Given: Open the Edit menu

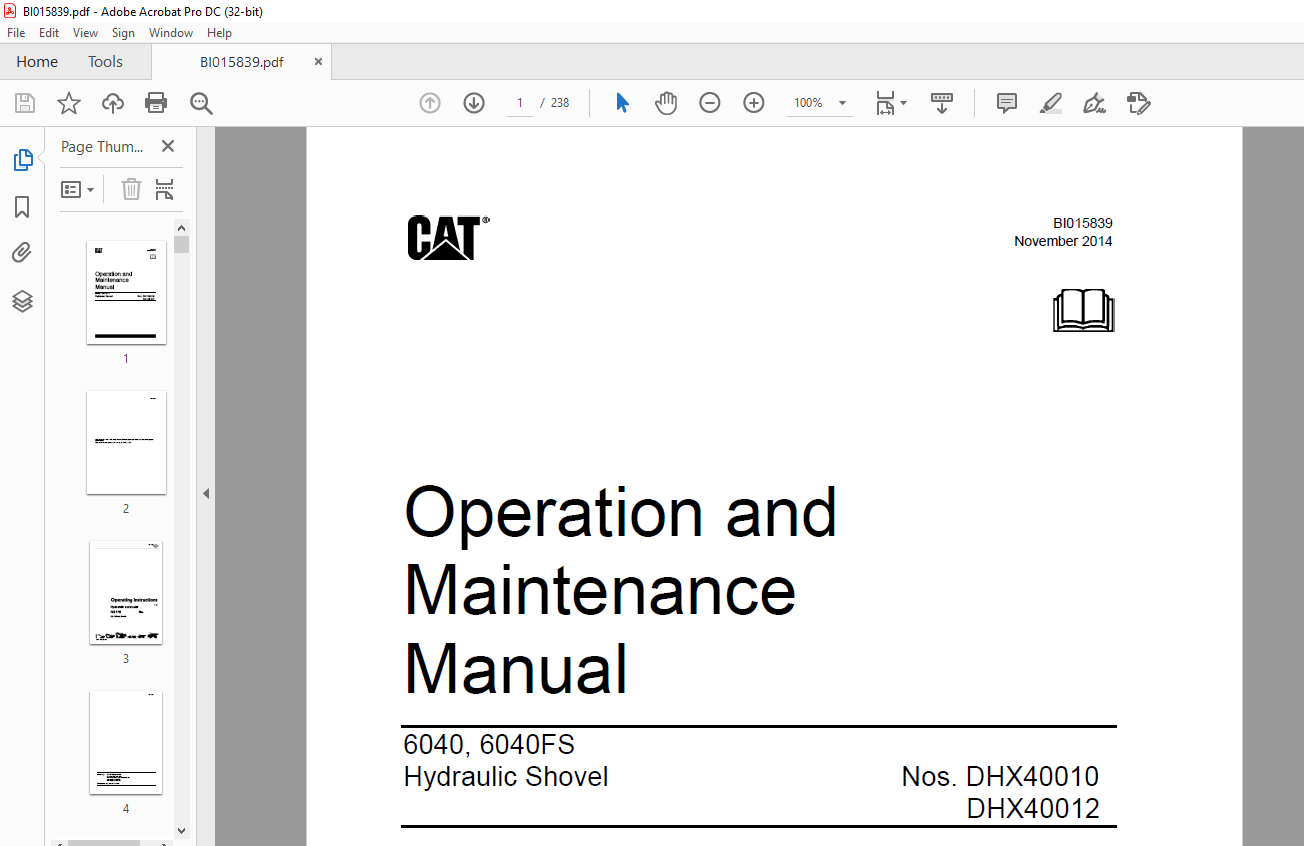Looking at the screenshot, I should (49, 33).
